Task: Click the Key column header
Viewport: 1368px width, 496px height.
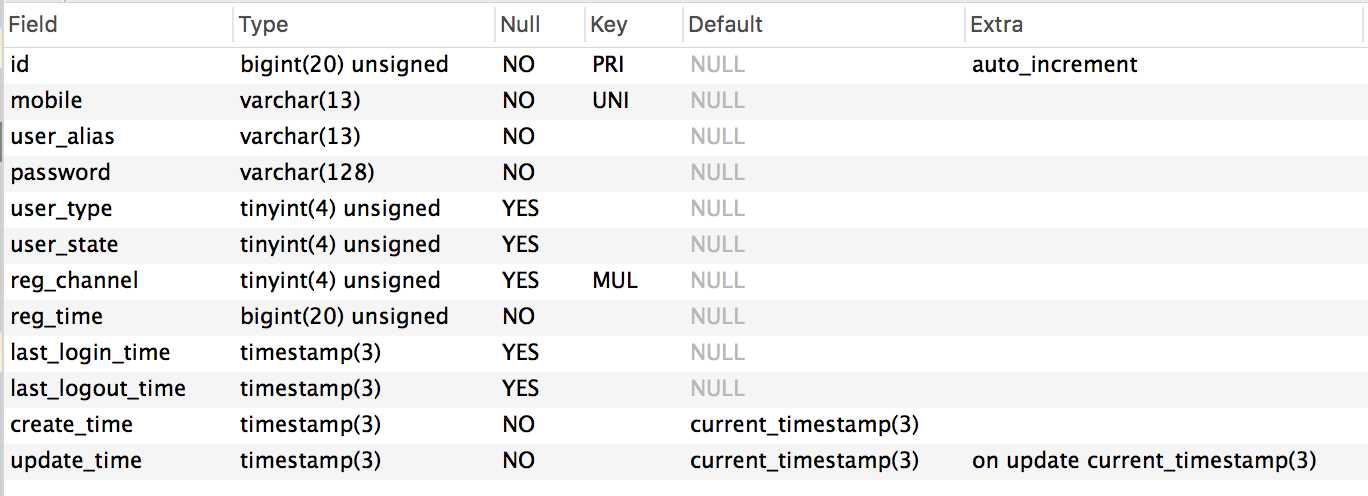Action: tap(634, 24)
